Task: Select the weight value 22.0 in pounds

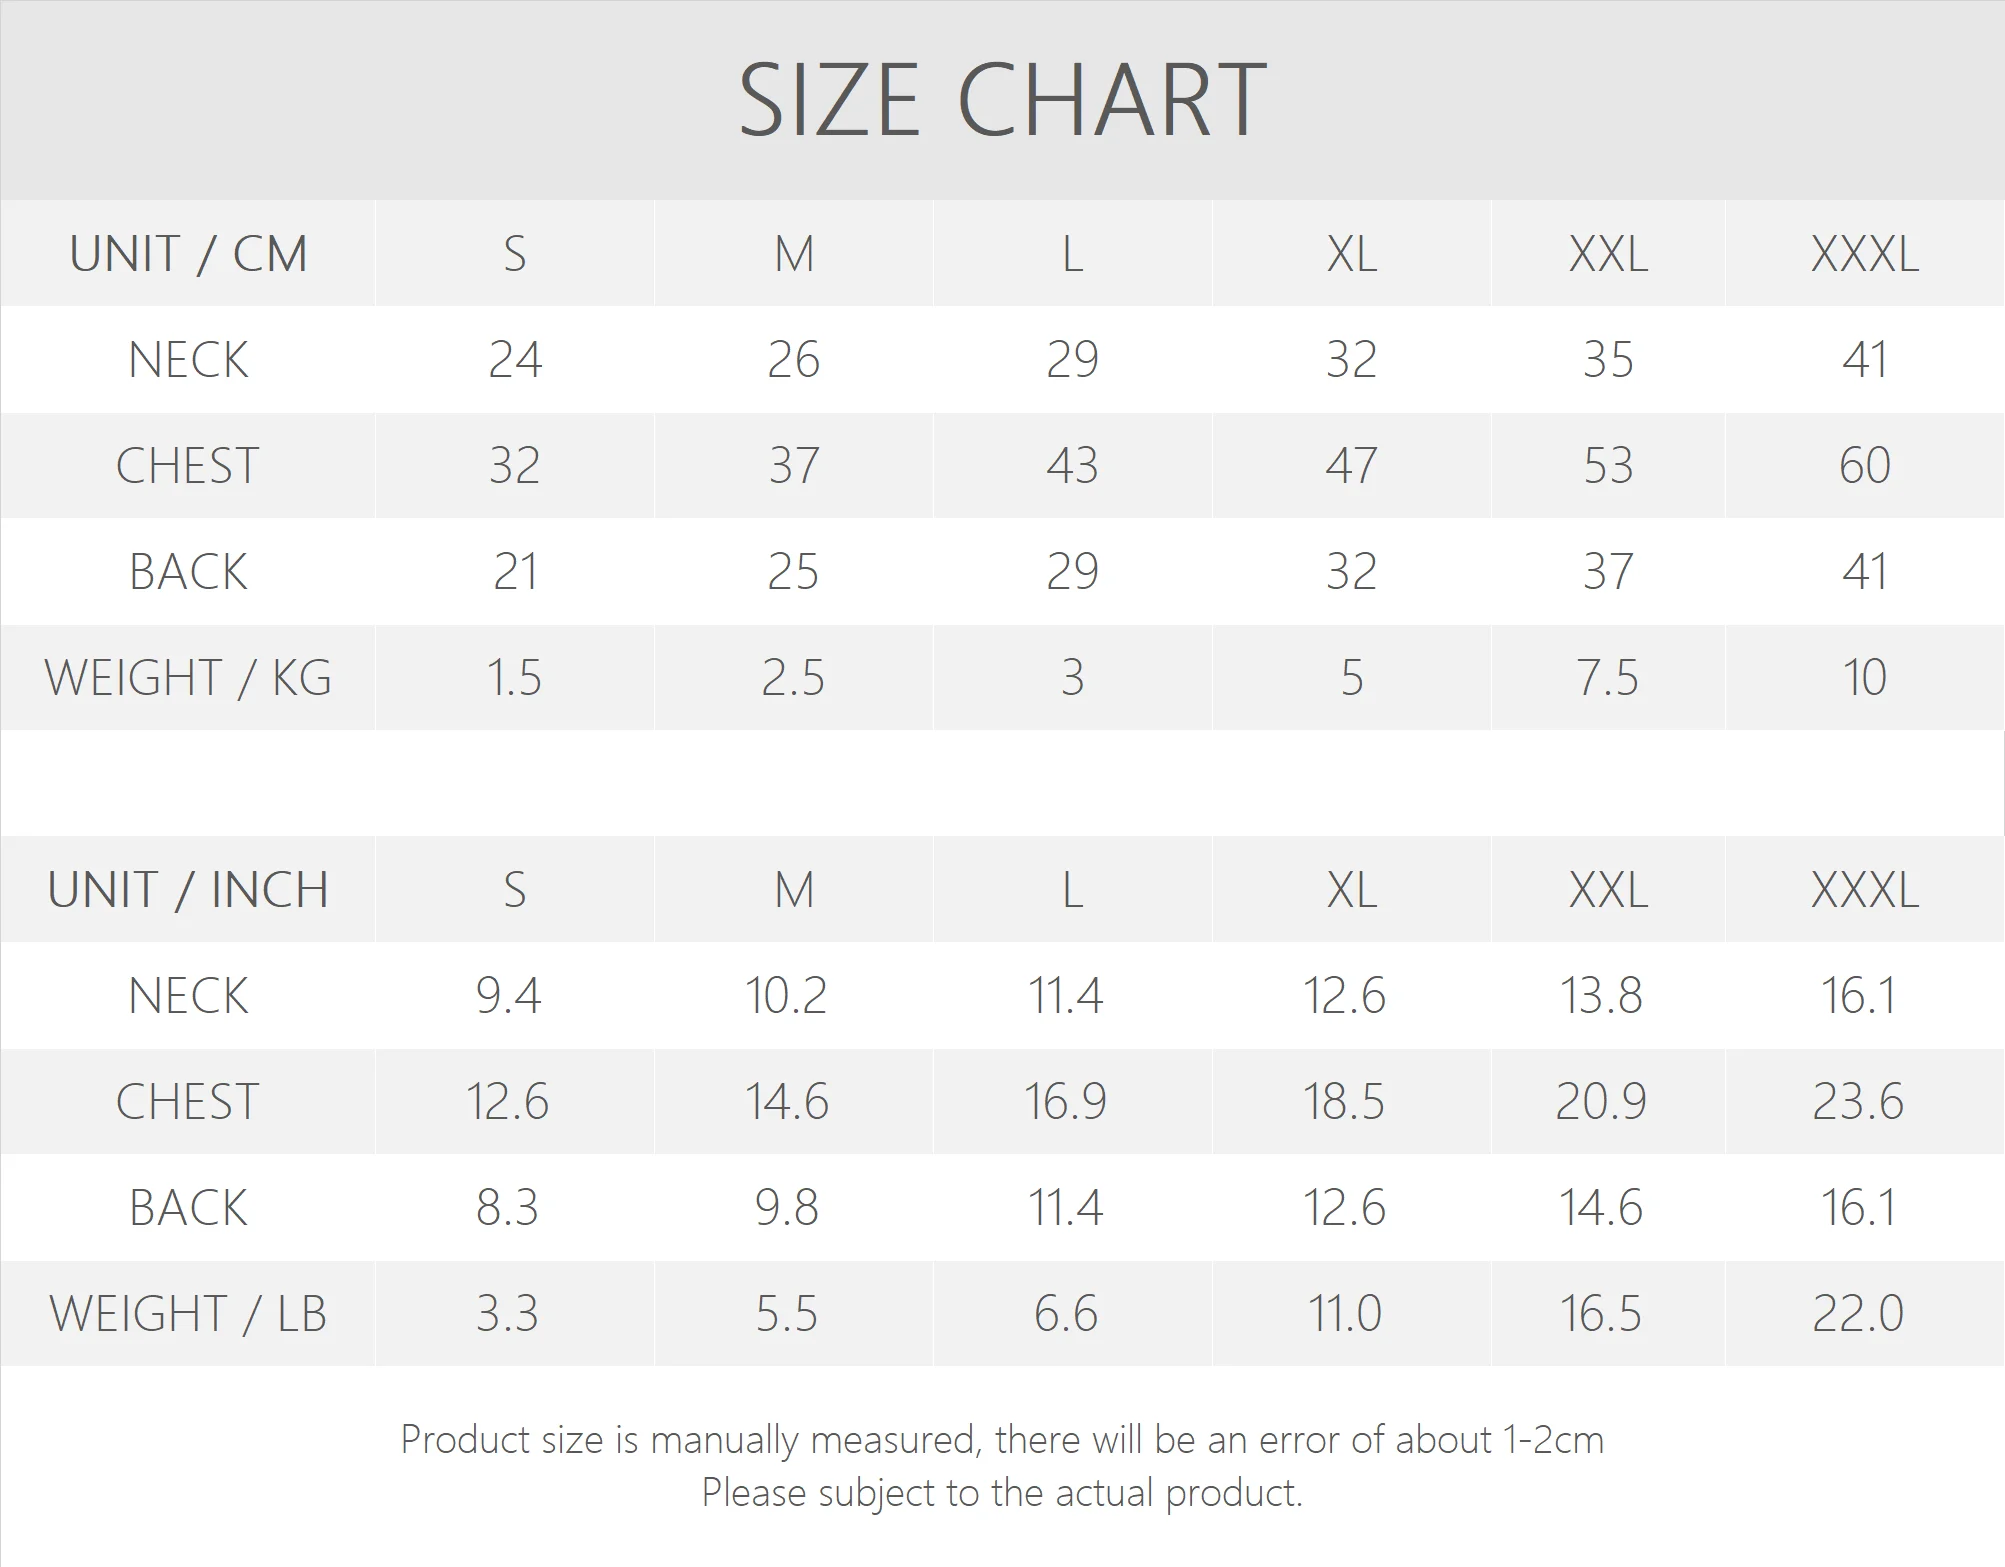Action: [1858, 1314]
